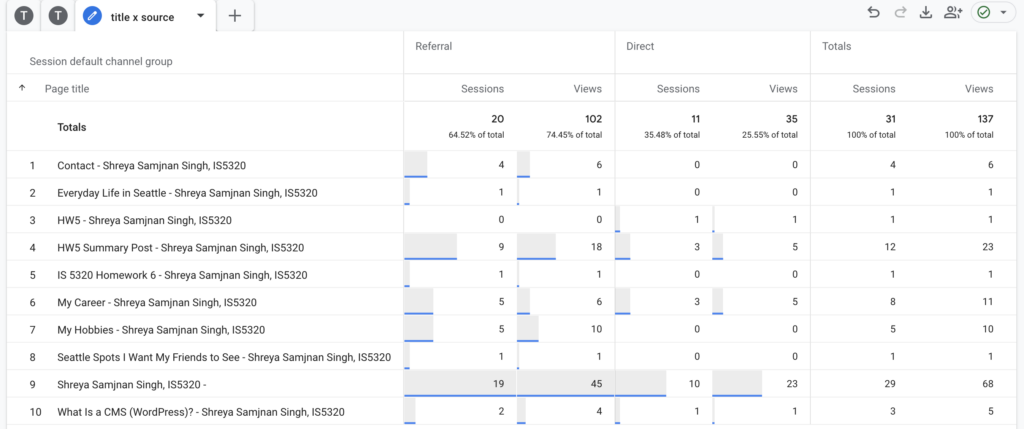This screenshot has height=429, width=1024.
Task: Click Views header under Totals column
Action: (979, 88)
